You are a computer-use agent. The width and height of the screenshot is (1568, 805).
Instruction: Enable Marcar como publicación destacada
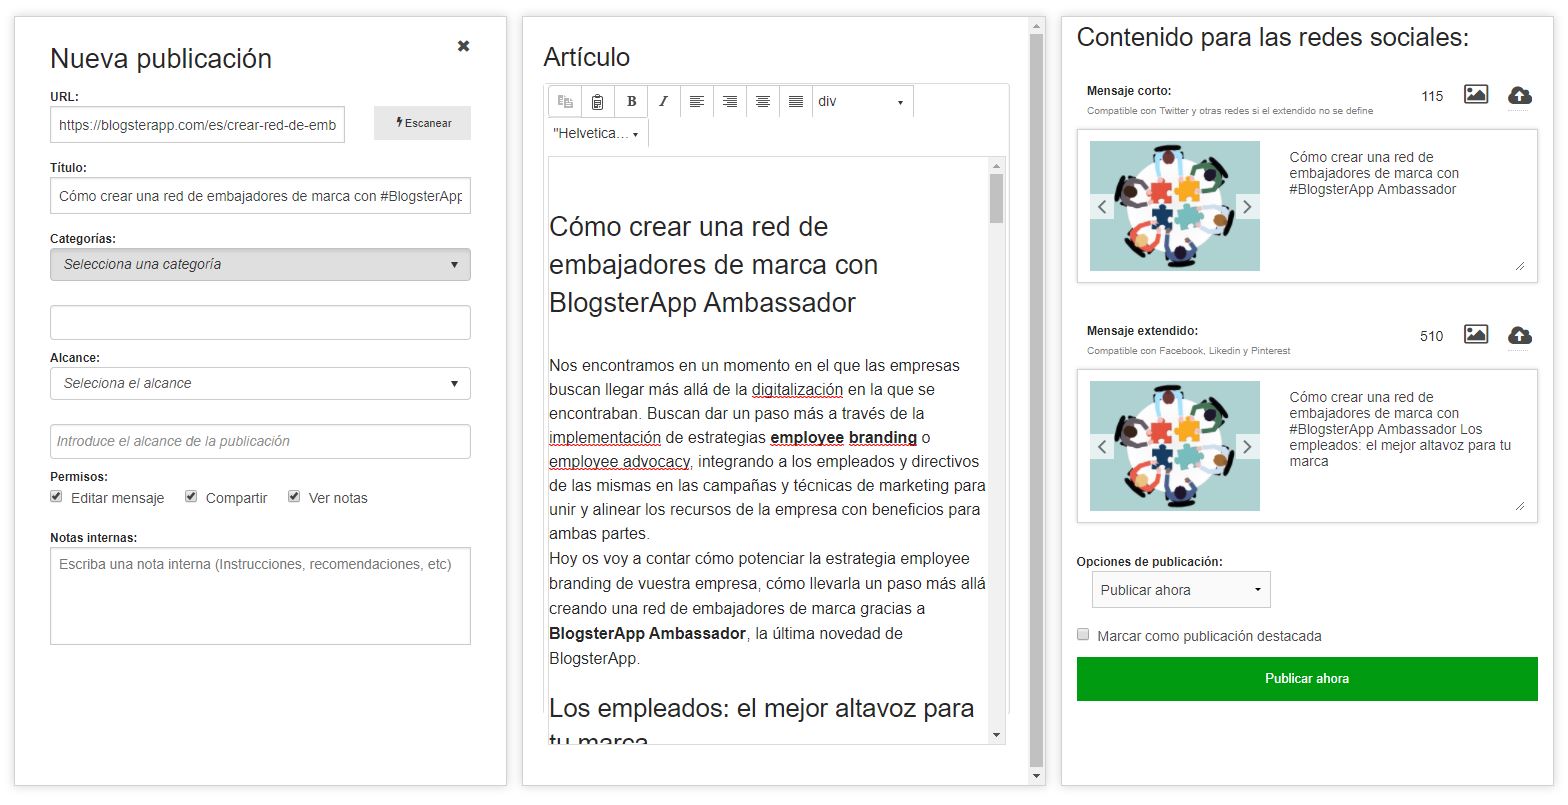pos(1083,635)
